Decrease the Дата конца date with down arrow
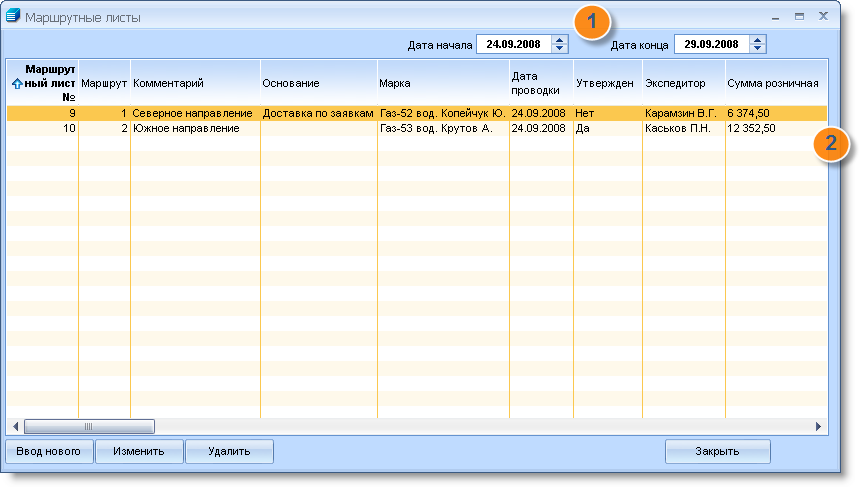Screen dimensions: 861x487 pyautogui.click(x=757, y=48)
